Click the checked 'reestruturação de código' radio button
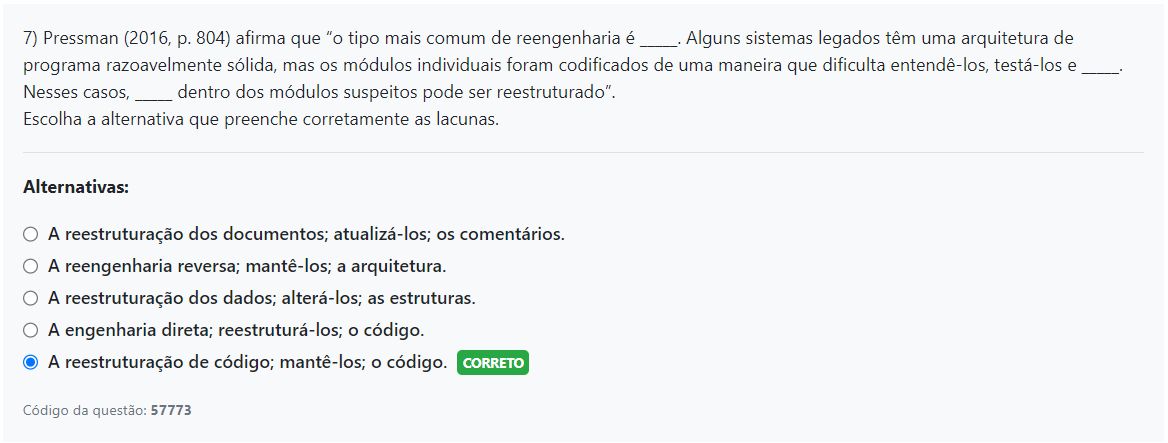This screenshot has height=443, width=1168. (x=31, y=362)
